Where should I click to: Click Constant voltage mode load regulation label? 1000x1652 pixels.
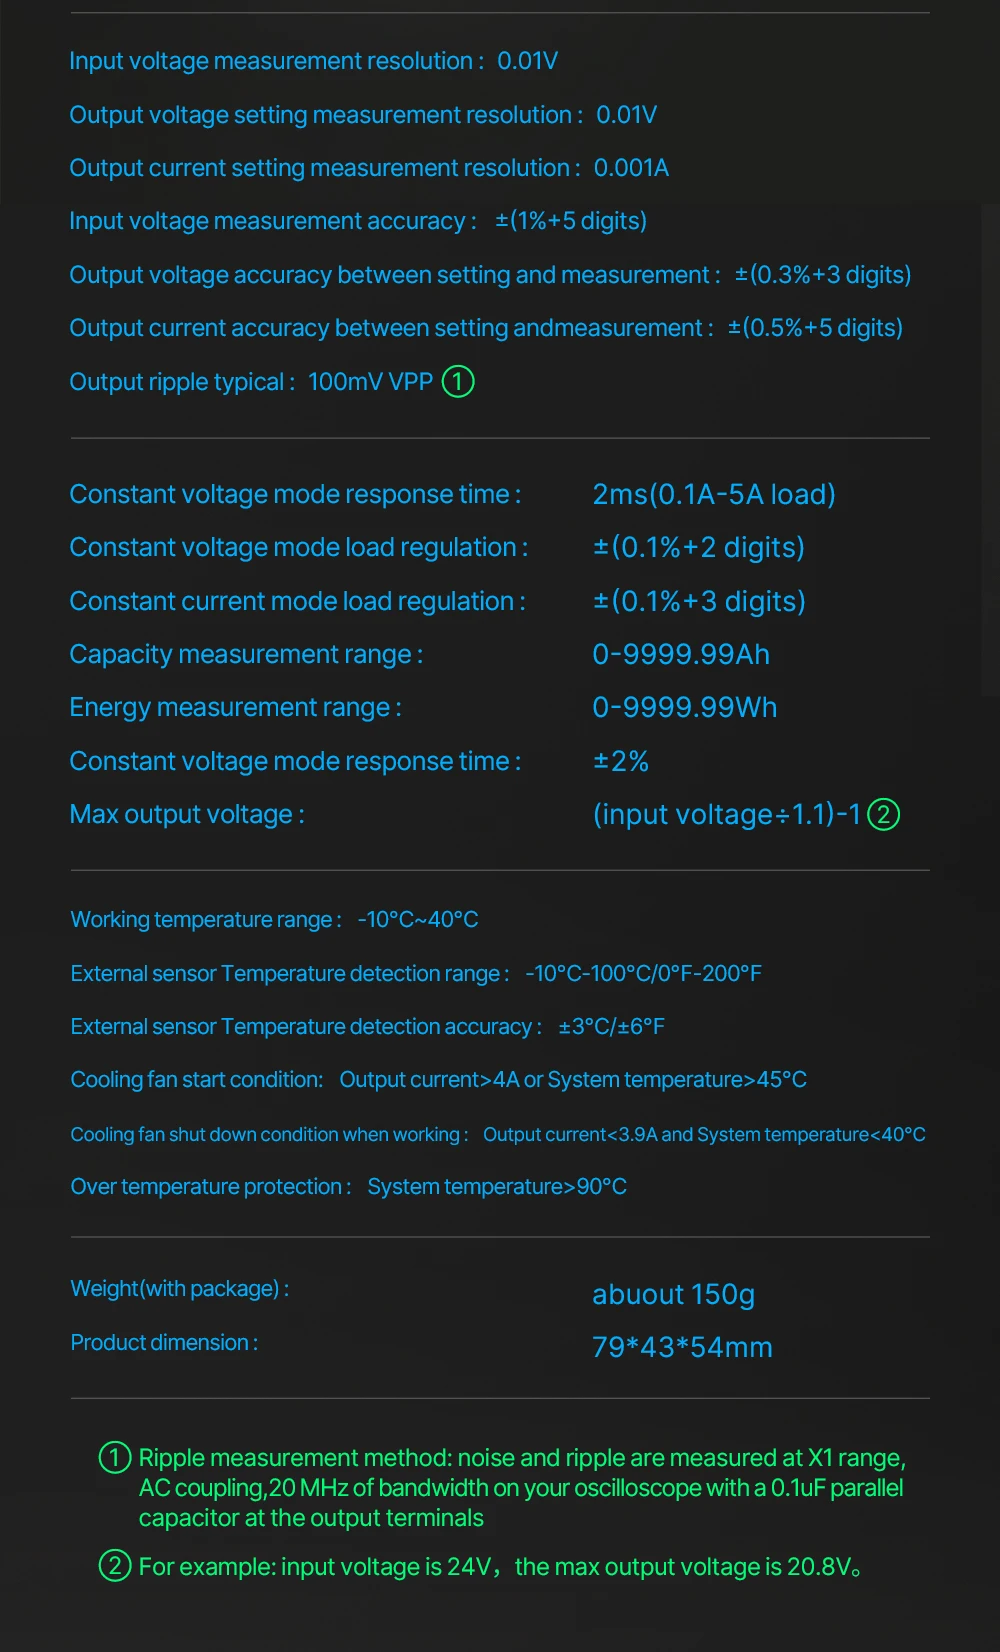tap(298, 547)
